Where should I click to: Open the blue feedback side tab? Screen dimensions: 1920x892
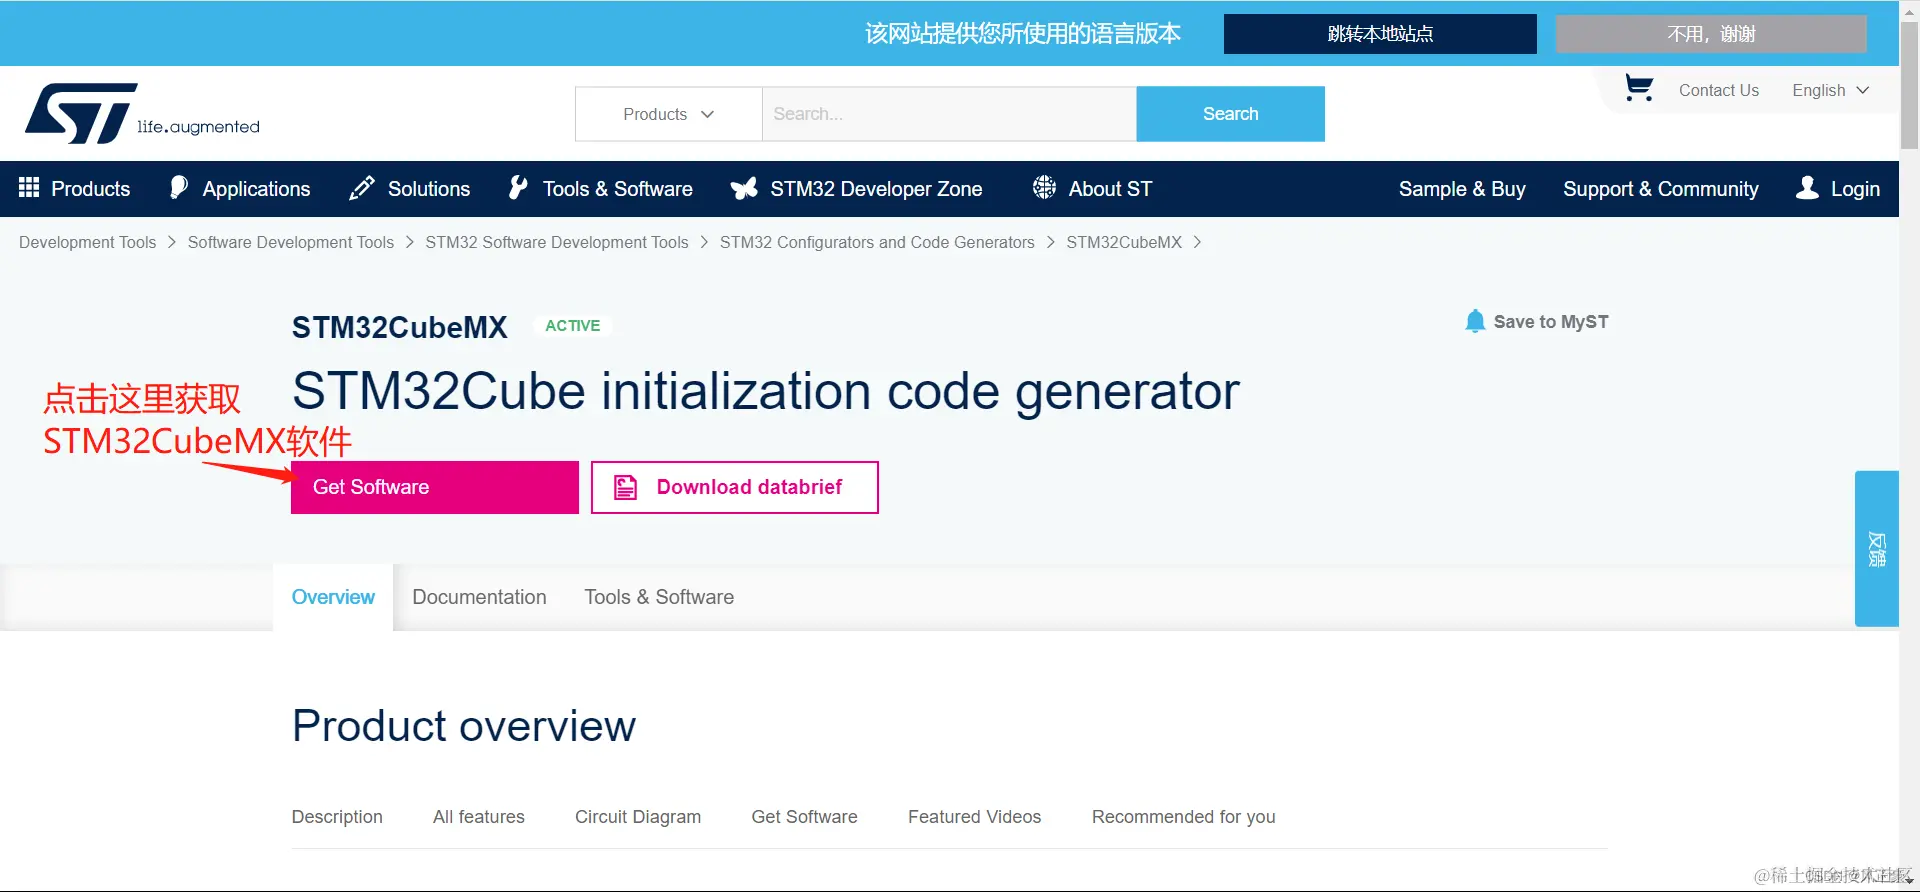point(1876,549)
